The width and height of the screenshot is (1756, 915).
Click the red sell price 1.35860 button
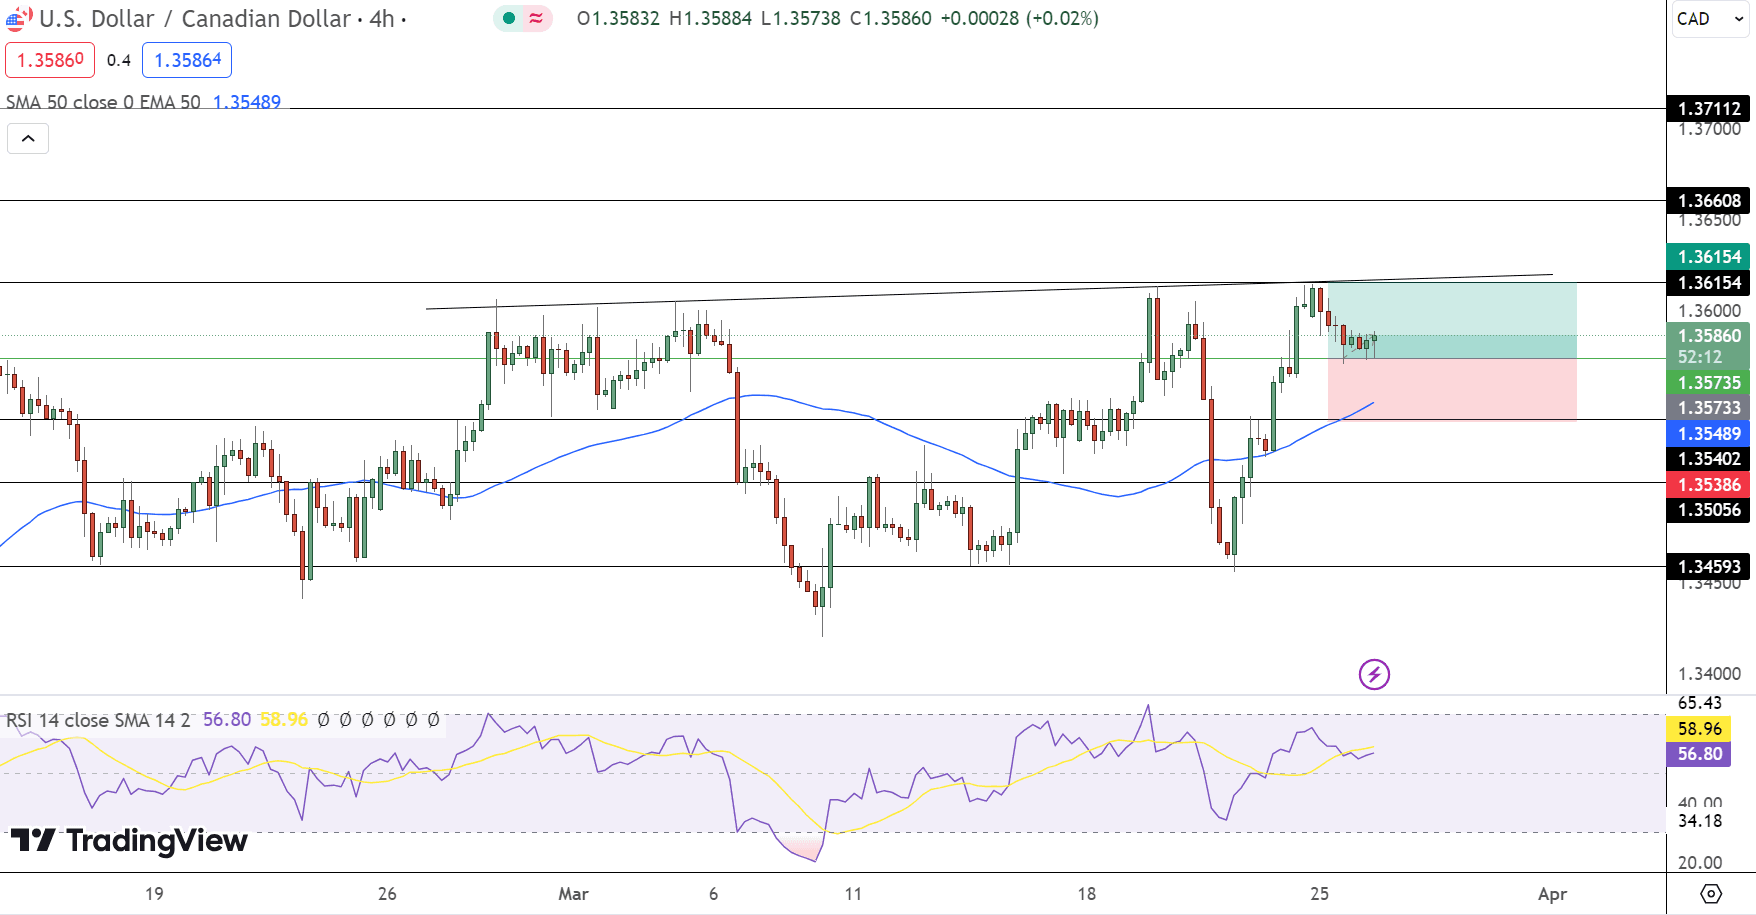click(x=50, y=60)
